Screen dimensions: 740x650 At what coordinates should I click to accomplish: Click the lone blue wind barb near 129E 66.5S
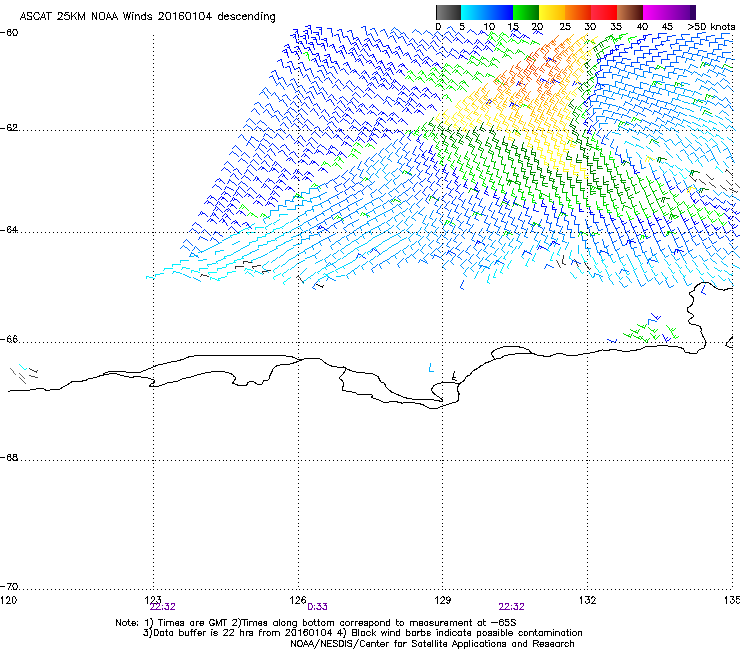tap(431, 368)
